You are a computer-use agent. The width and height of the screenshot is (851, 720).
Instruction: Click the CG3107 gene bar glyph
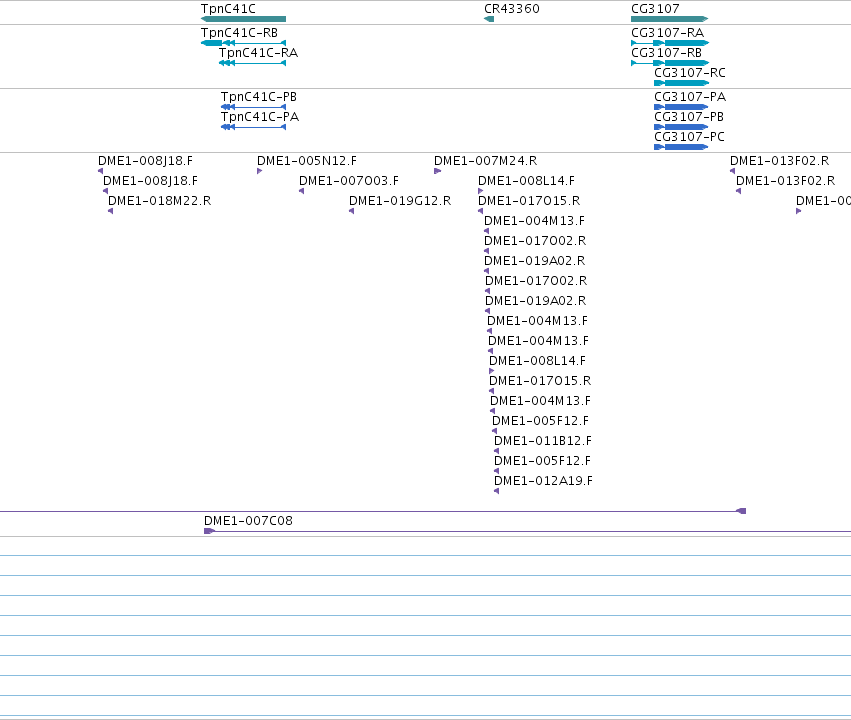[x=670, y=19]
